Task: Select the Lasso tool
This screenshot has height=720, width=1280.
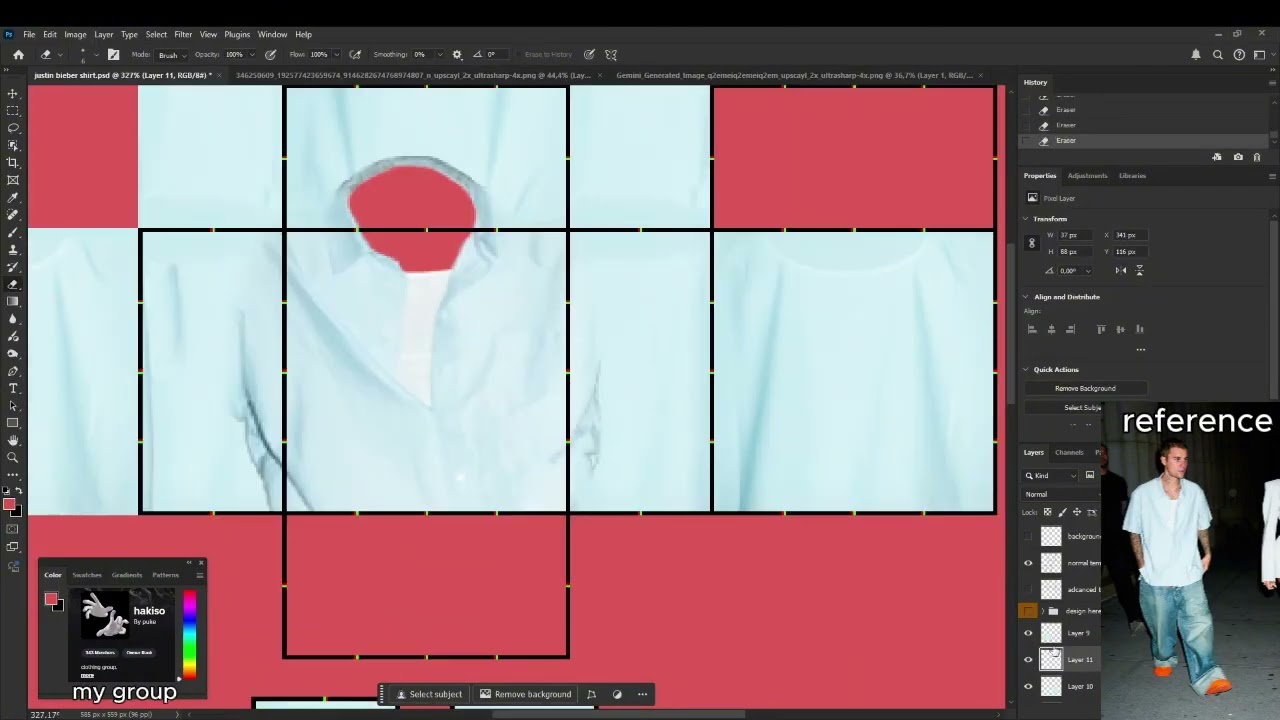Action: click(13, 128)
